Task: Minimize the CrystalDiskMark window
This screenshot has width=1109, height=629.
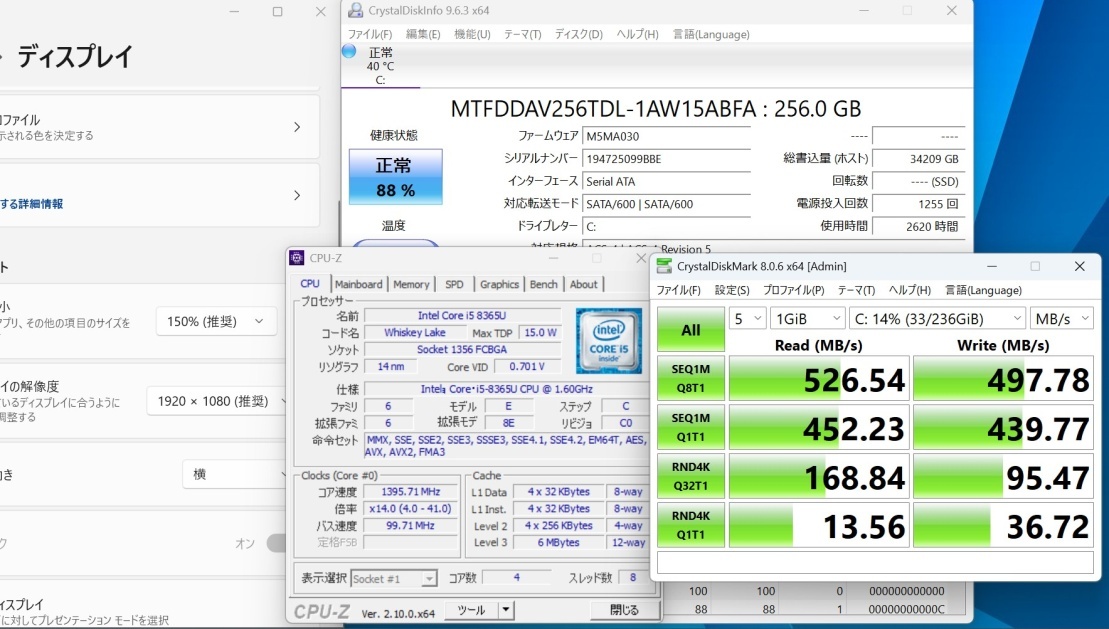Action: pyautogui.click(x=992, y=266)
